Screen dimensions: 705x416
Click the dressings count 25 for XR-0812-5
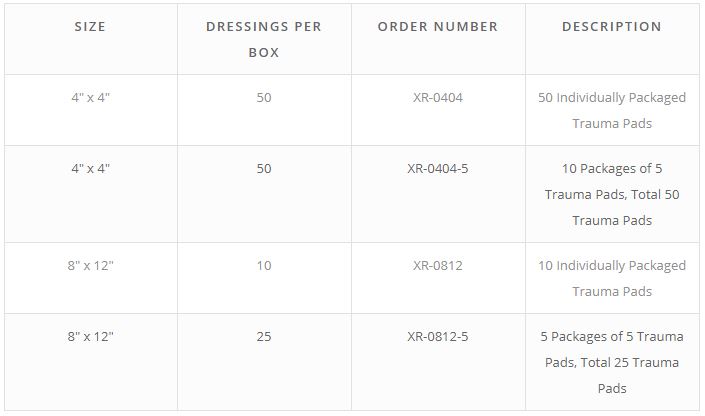coord(263,337)
